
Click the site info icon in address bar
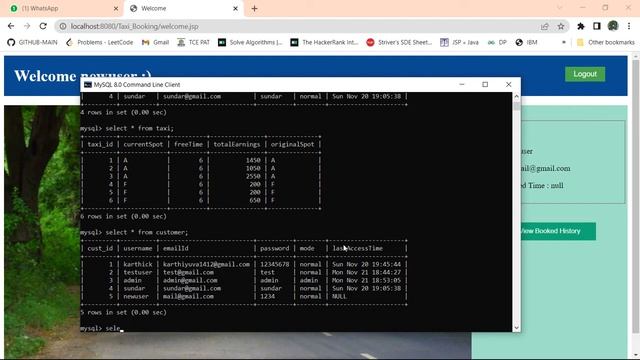pos(62,26)
